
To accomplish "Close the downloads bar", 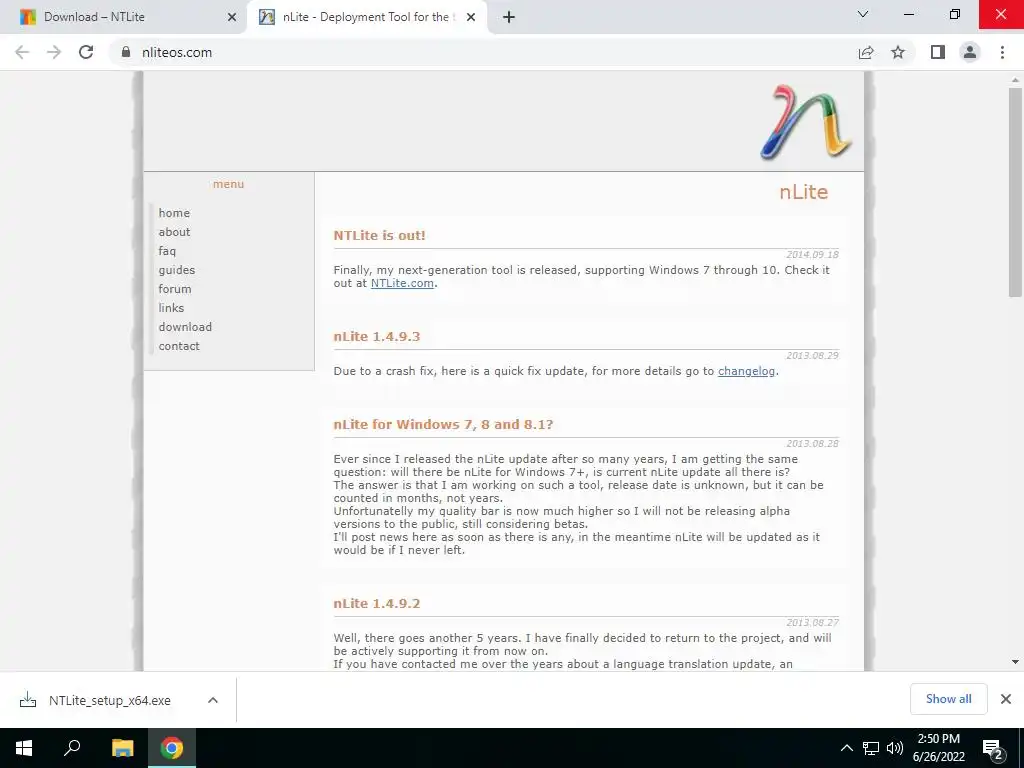I will [x=1006, y=699].
